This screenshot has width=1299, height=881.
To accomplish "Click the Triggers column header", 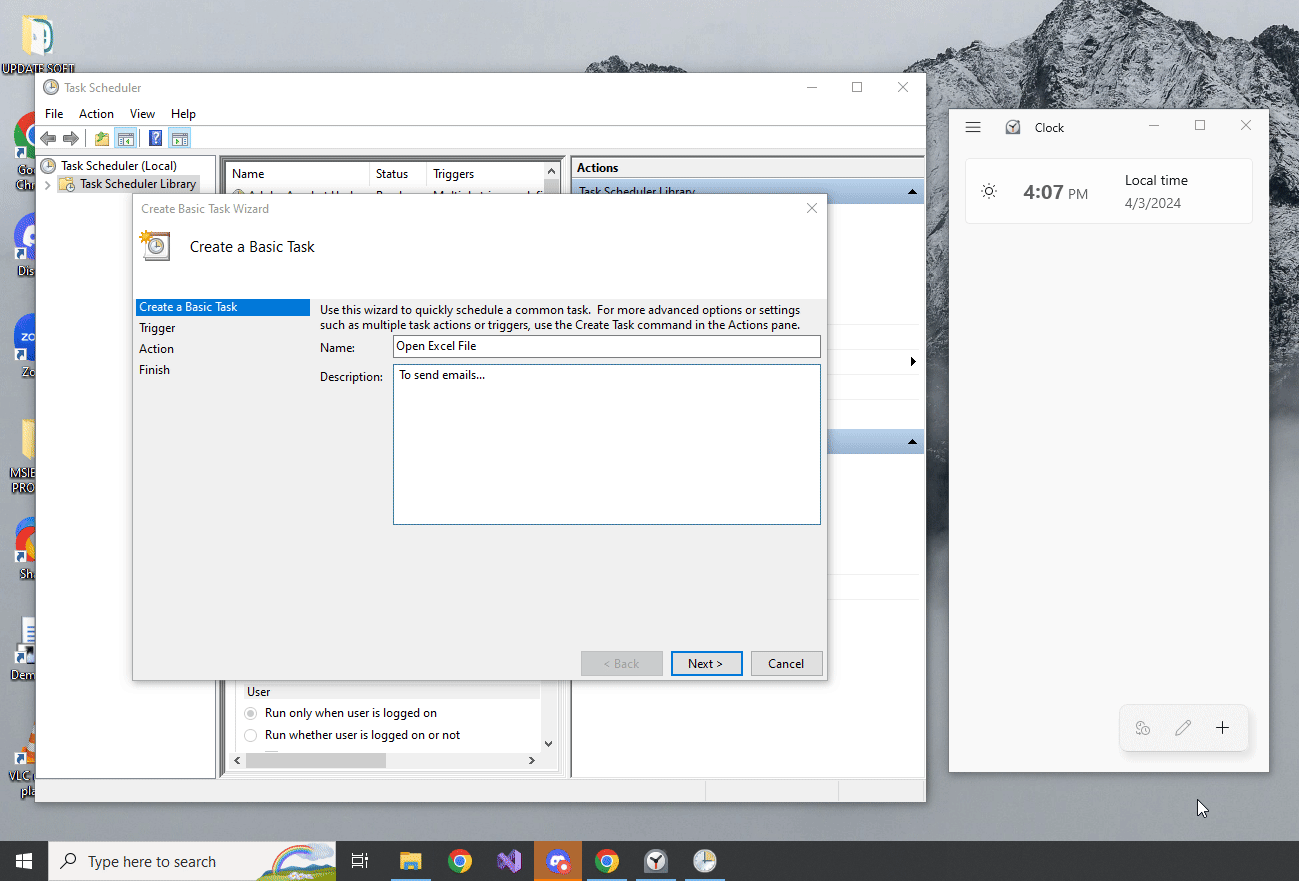I will pyautogui.click(x=485, y=174).
